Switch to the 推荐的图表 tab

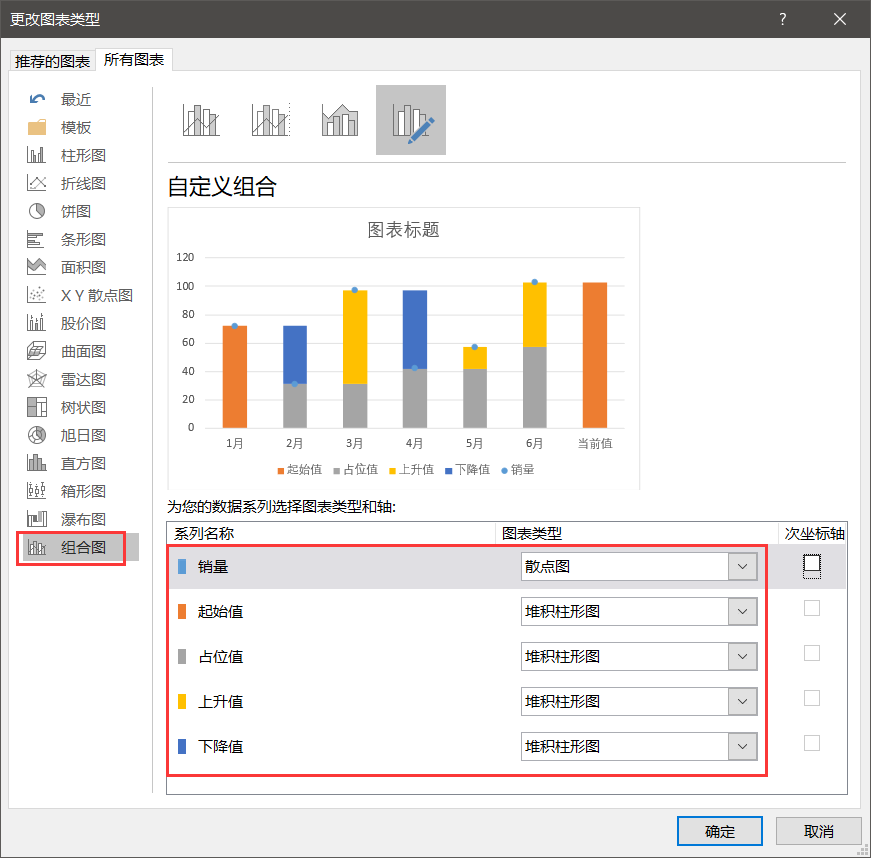click(x=53, y=61)
